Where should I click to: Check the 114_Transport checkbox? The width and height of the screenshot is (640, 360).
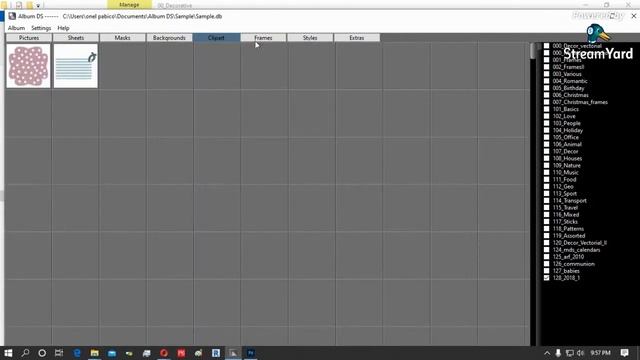547,200
